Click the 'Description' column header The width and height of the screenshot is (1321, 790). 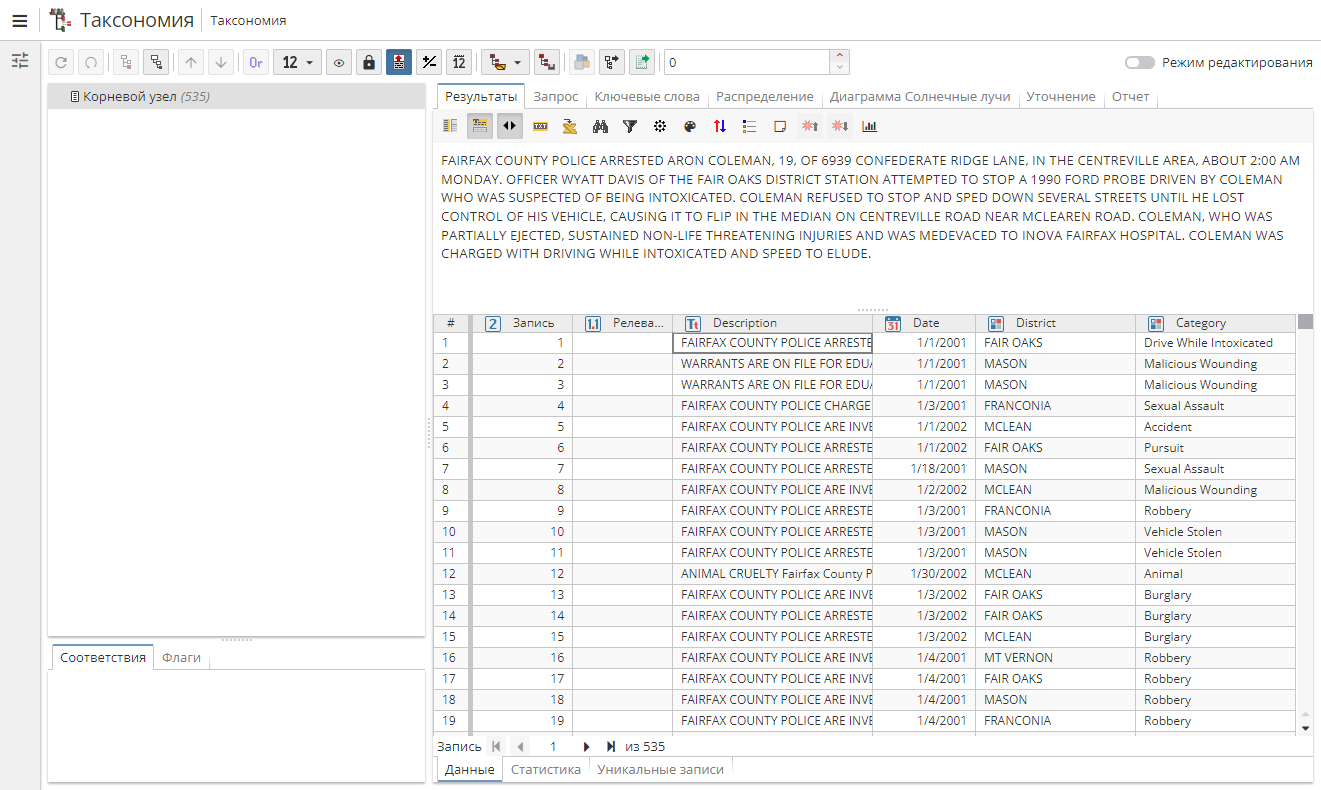click(773, 323)
